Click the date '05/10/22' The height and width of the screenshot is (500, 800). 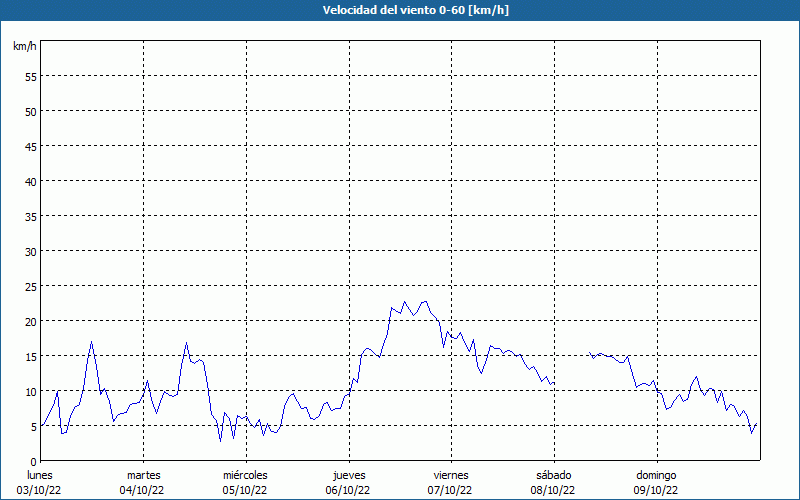tap(245, 490)
